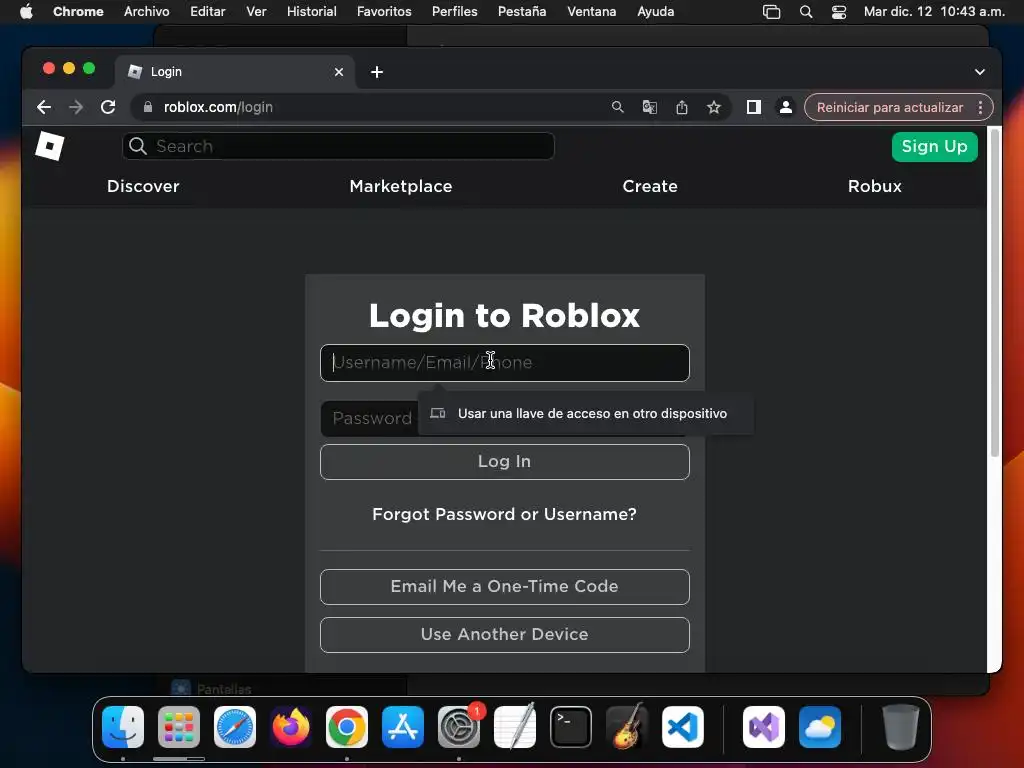The image size is (1024, 768).
Task: Click the search magnifier in Roblox search bar
Action: coord(138,146)
